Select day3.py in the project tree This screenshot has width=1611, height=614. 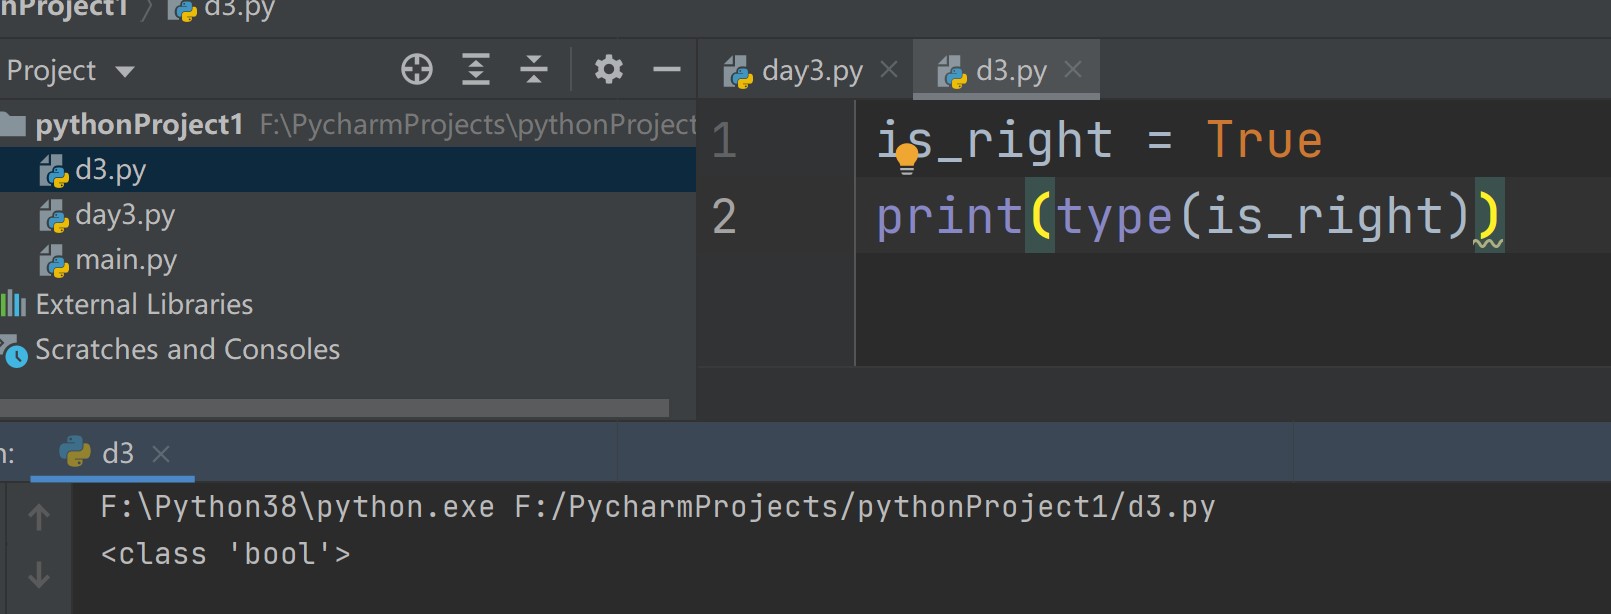tap(124, 215)
